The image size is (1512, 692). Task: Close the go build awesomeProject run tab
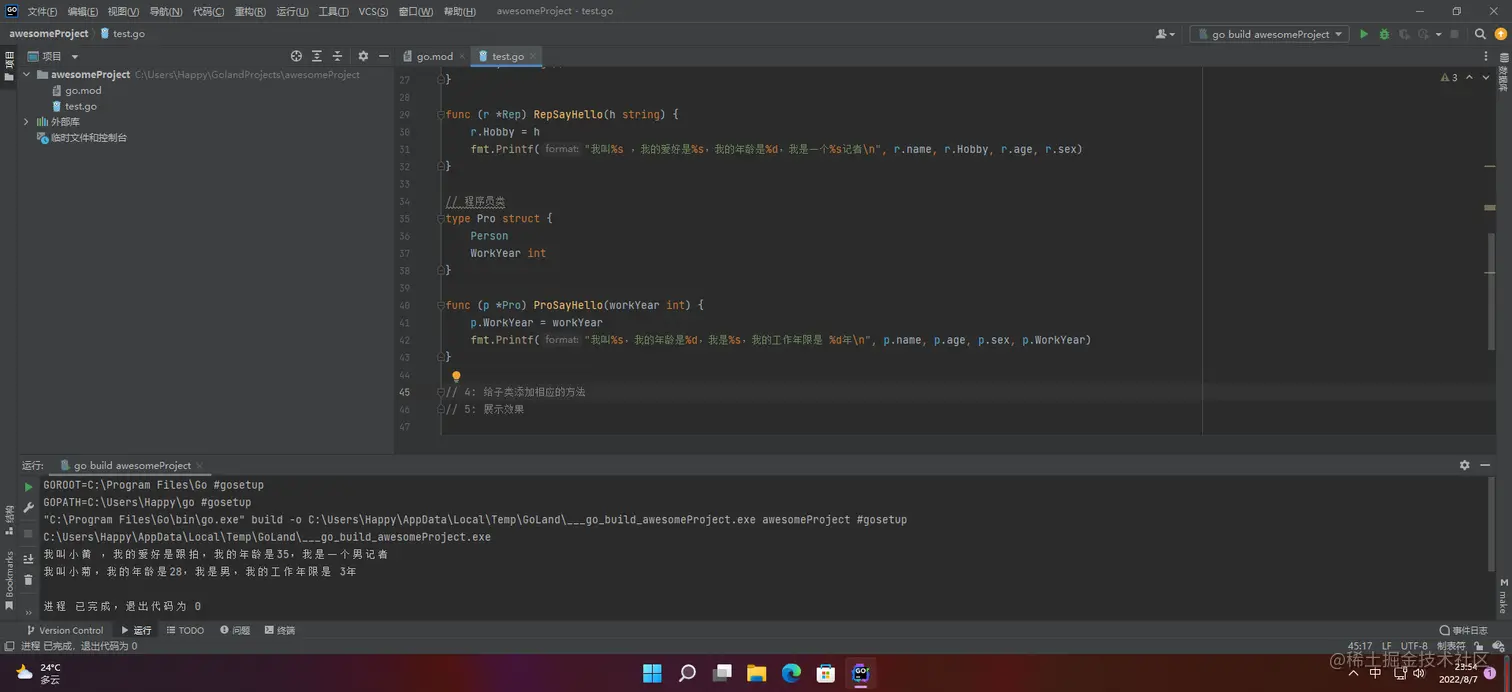(200, 465)
